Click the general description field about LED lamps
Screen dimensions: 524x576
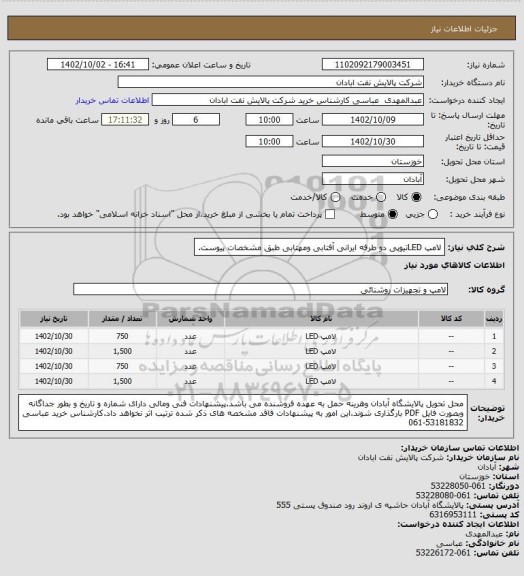pyautogui.click(x=319, y=248)
